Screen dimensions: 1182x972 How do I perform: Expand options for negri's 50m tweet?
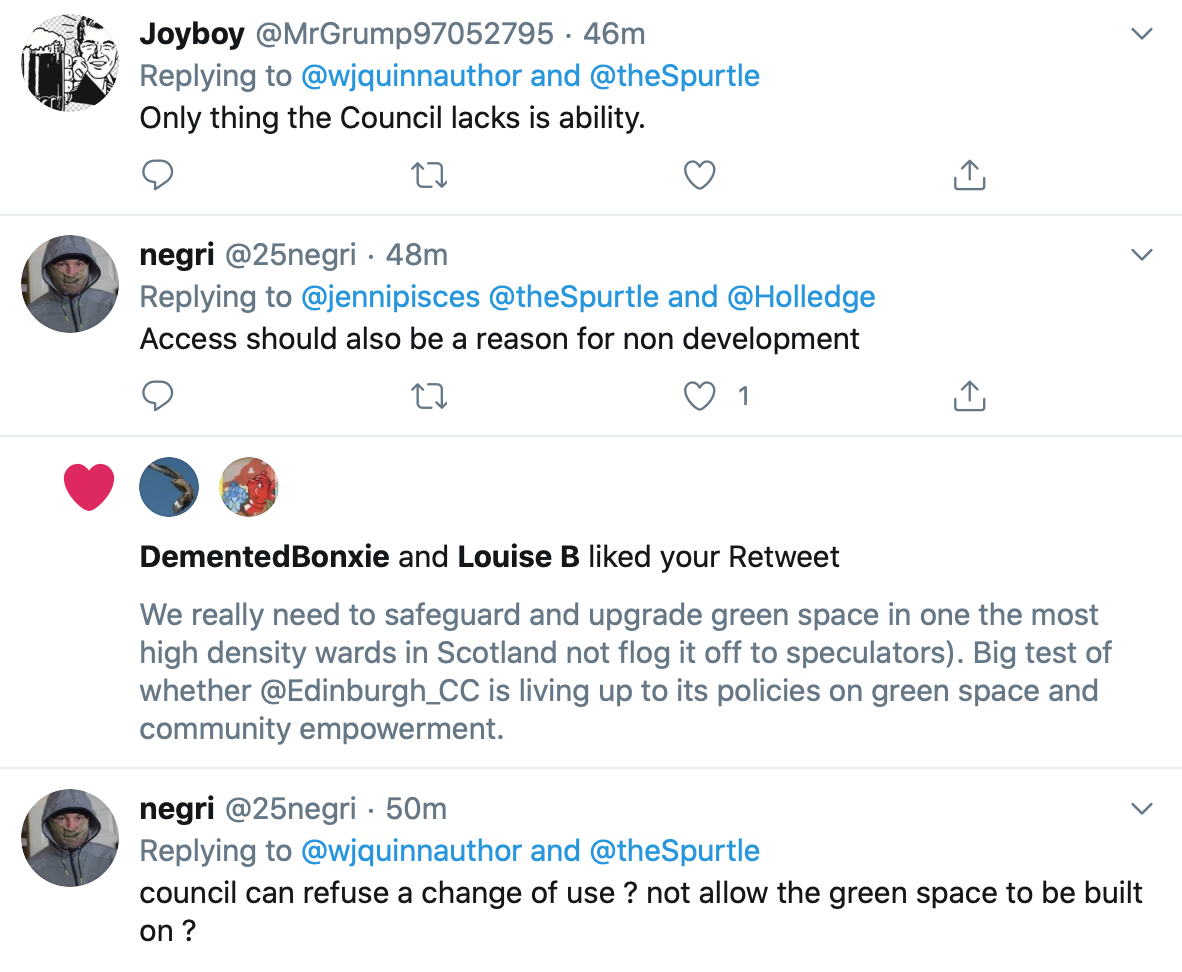(1142, 808)
